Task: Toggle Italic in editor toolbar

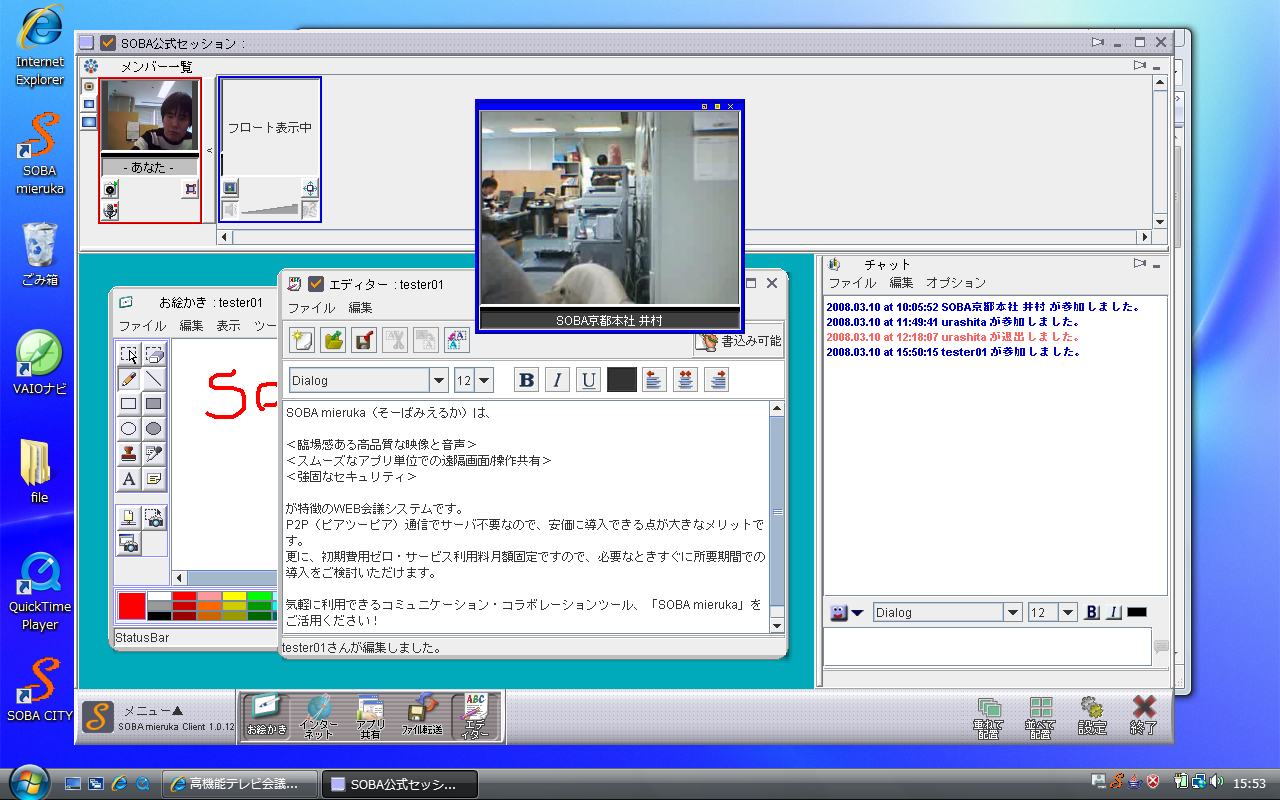Action: click(557, 380)
